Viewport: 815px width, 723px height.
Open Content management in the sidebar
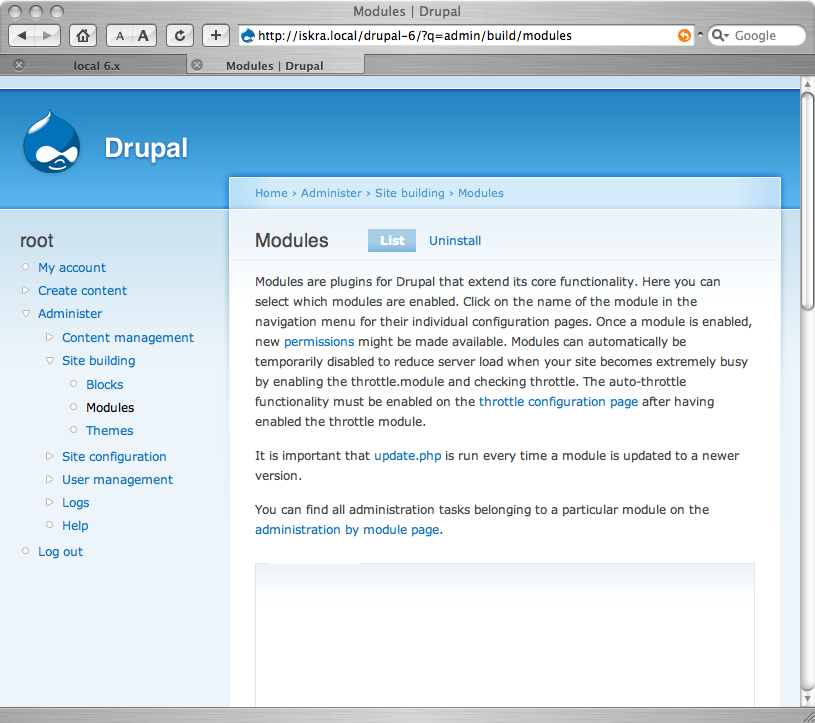click(128, 337)
